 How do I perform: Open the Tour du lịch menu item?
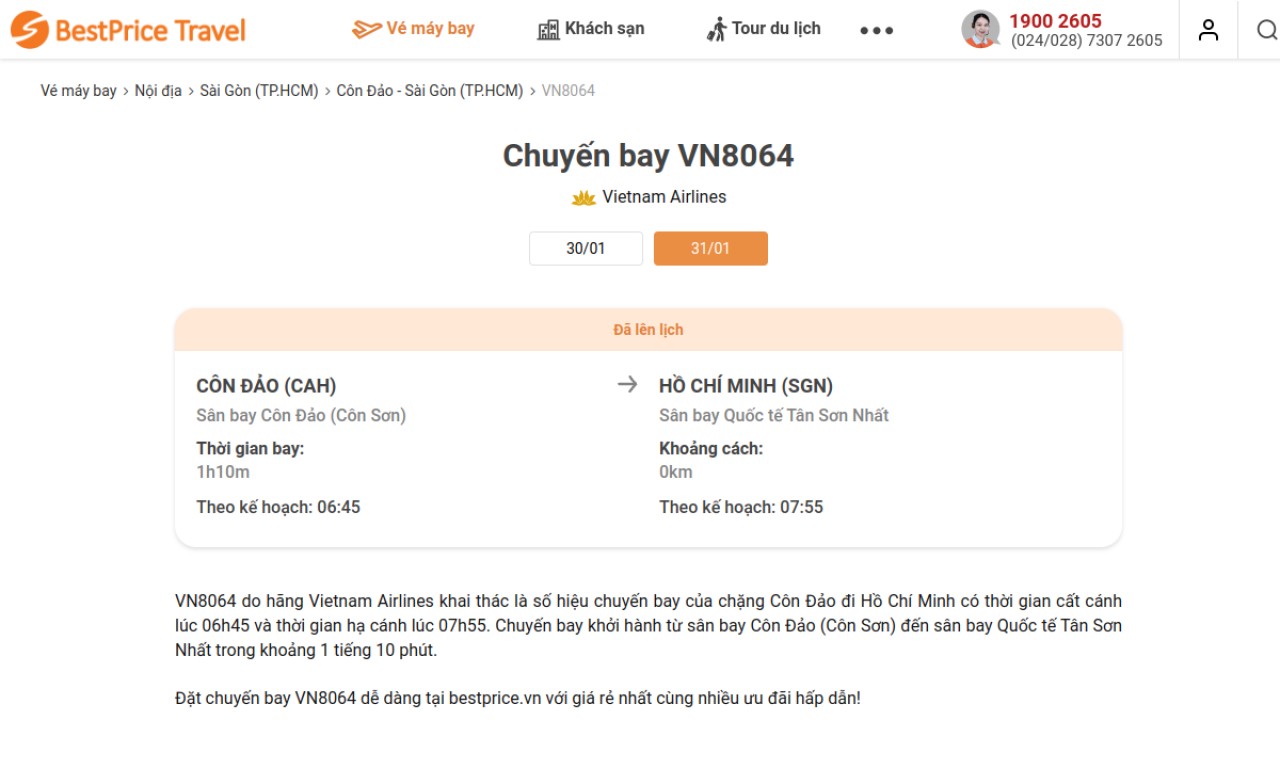pyautogui.click(x=776, y=29)
